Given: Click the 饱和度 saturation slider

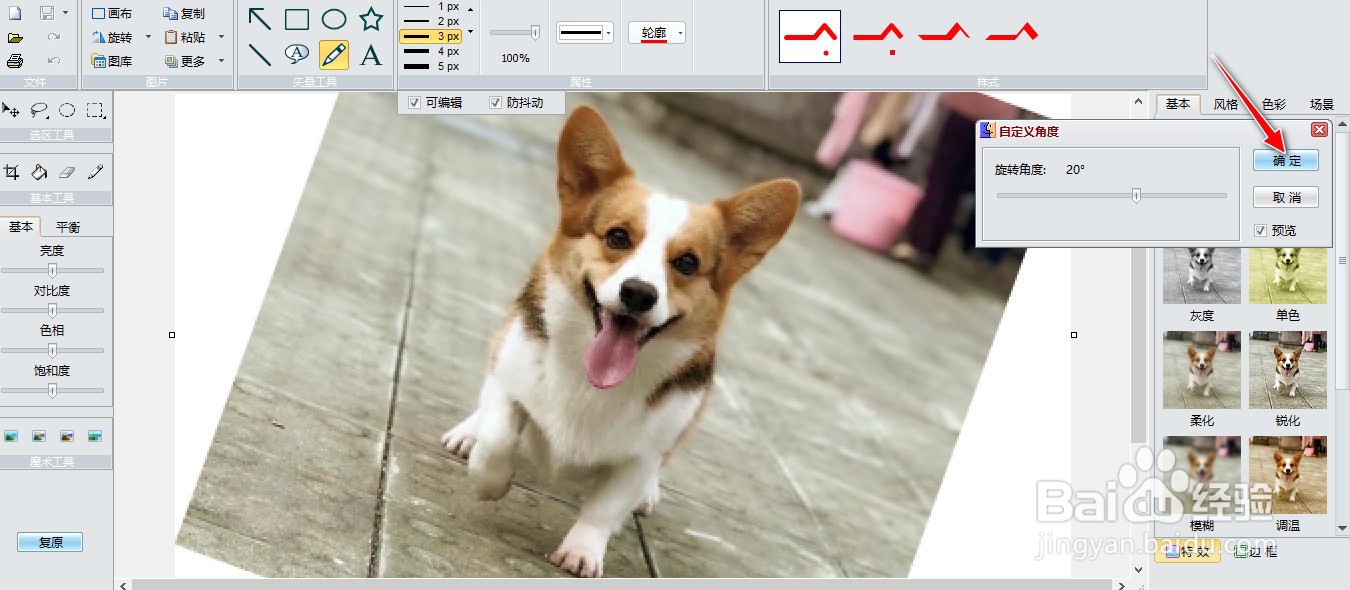Looking at the screenshot, I should point(52,390).
